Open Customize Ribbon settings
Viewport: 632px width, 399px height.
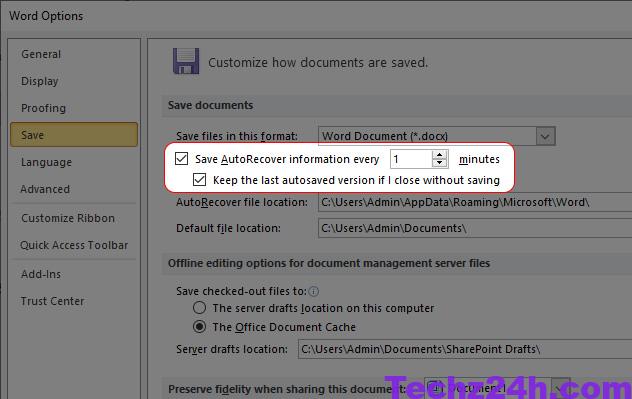coord(68,218)
